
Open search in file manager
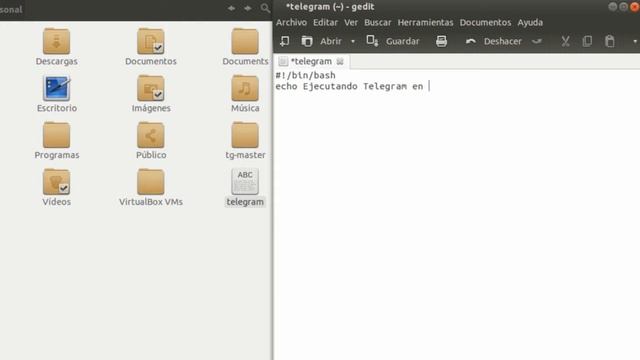click(x=265, y=8)
